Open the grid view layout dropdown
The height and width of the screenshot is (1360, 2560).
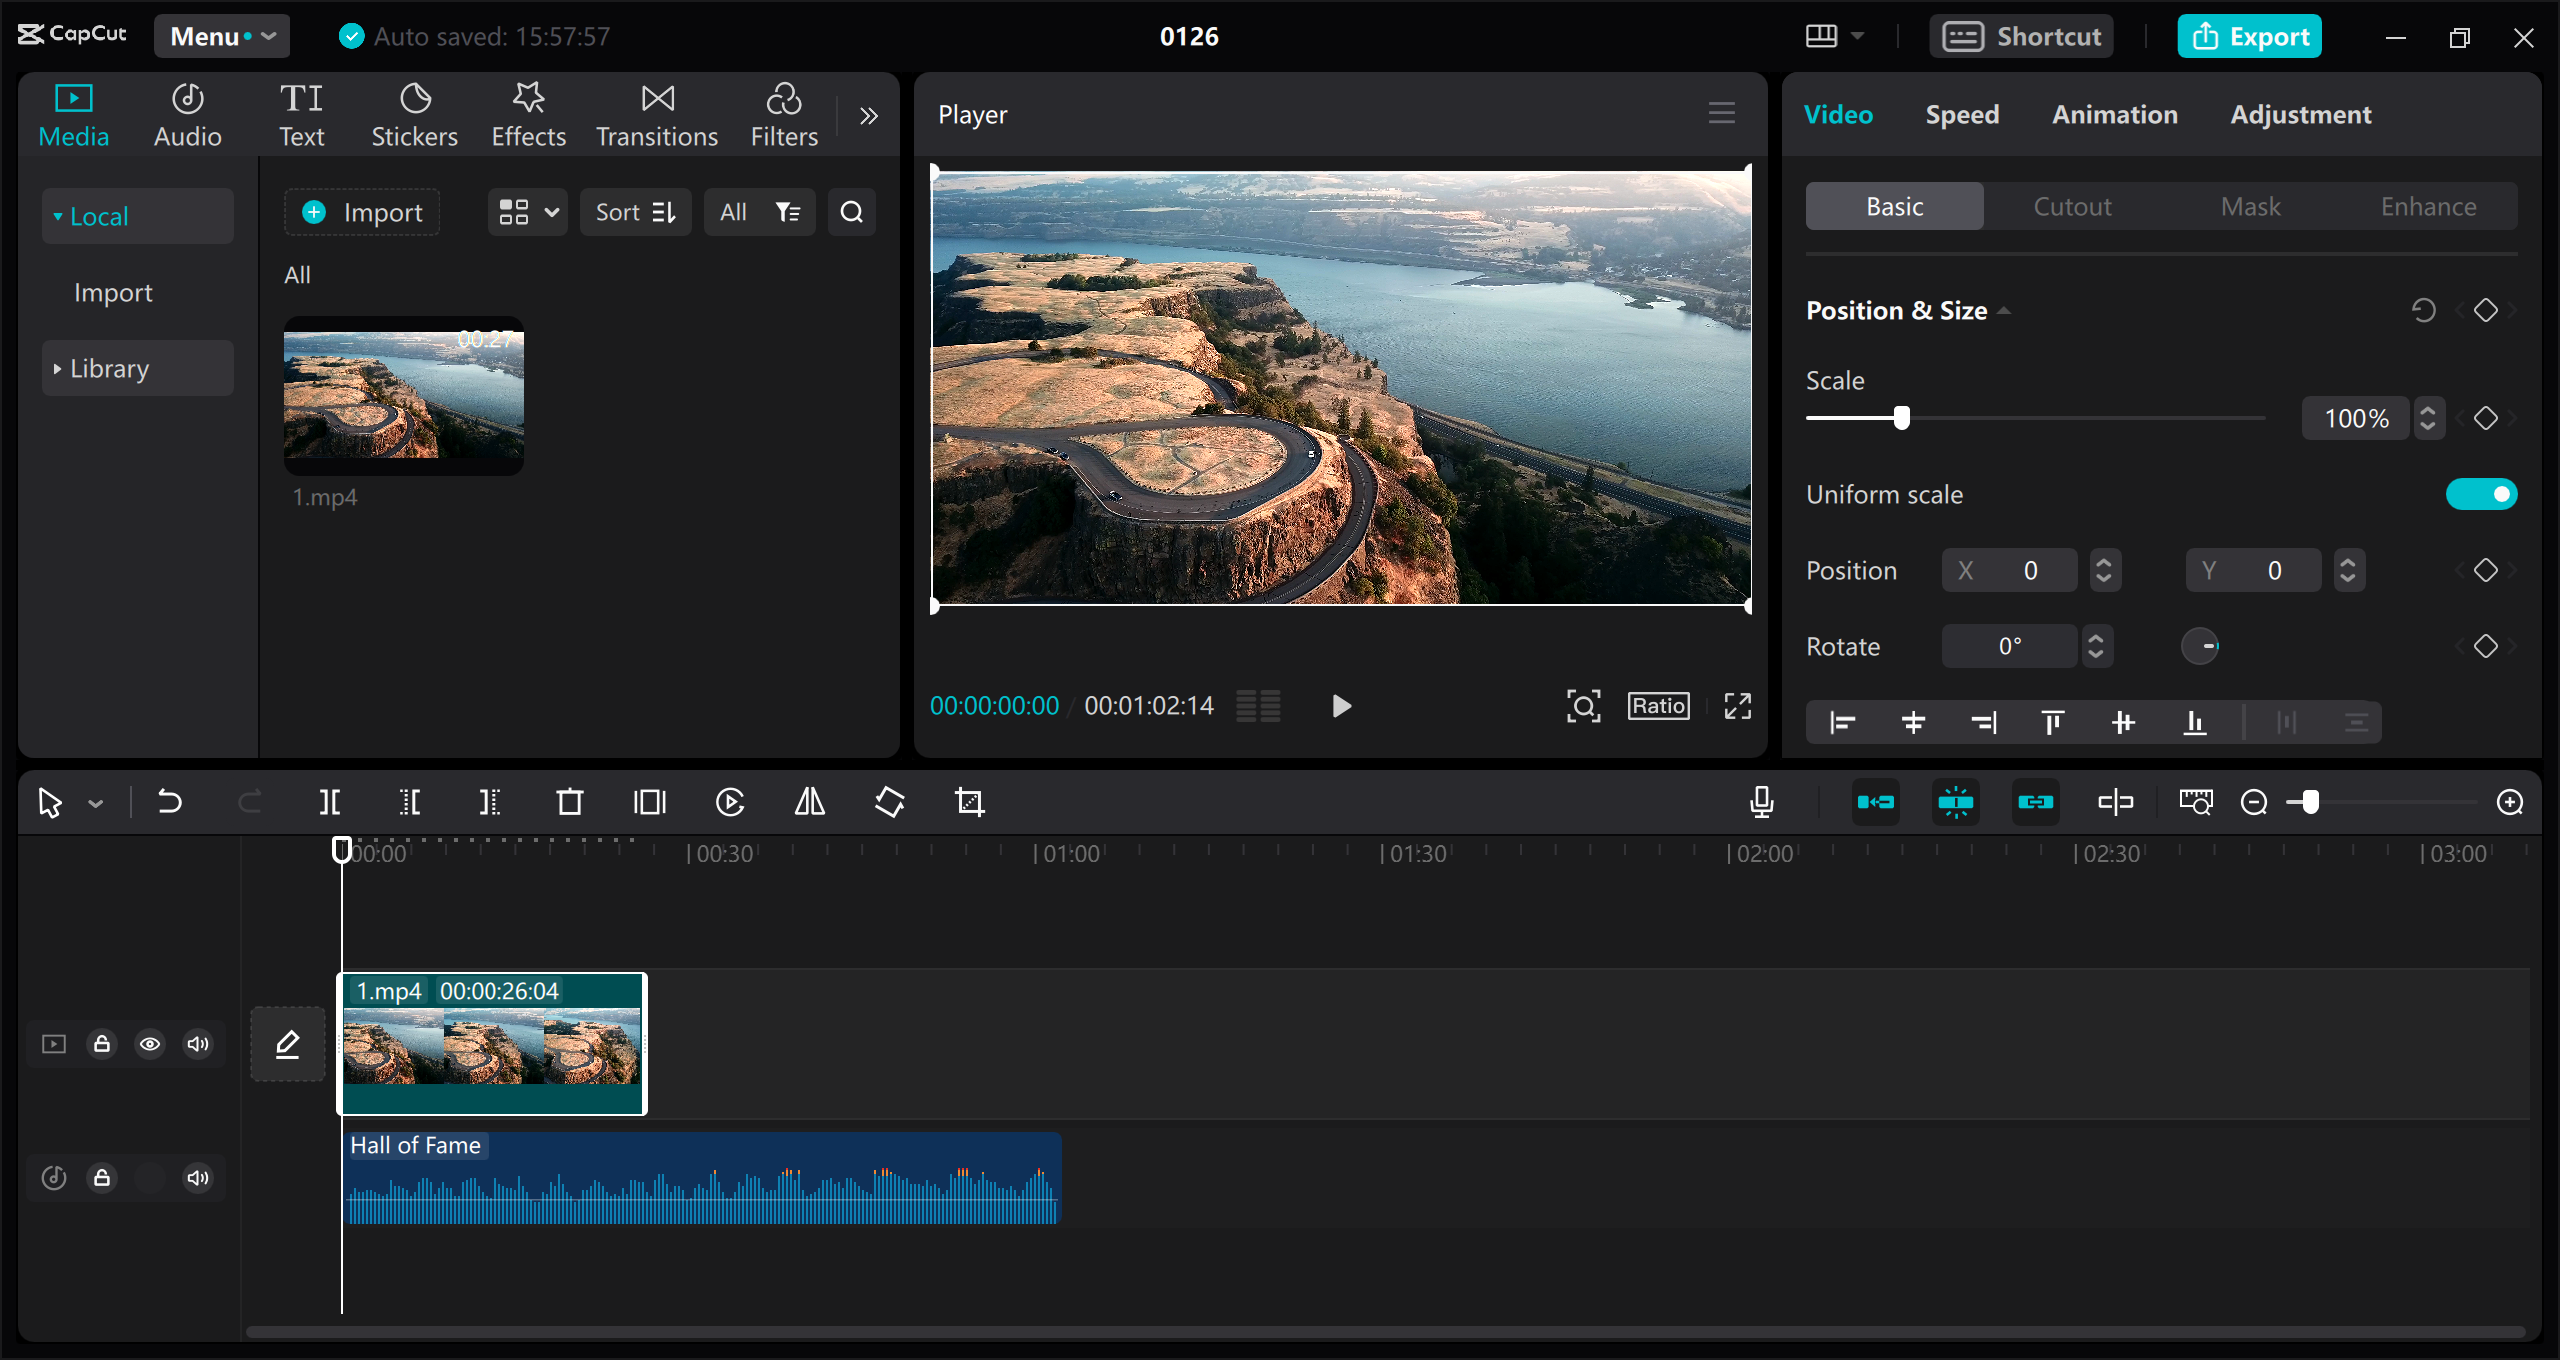pos(527,212)
